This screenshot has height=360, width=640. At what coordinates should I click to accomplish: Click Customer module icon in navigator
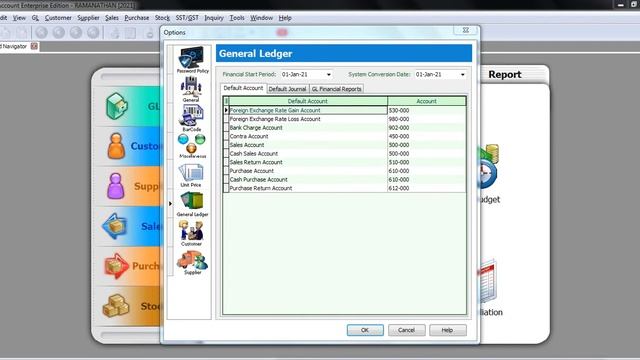click(x=116, y=146)
